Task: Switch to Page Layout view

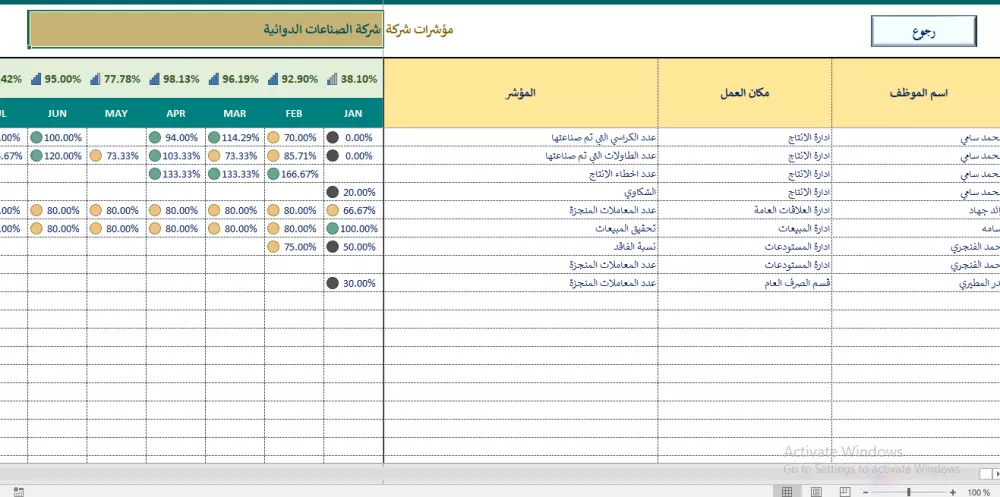Action: click(x=816, y=491)
